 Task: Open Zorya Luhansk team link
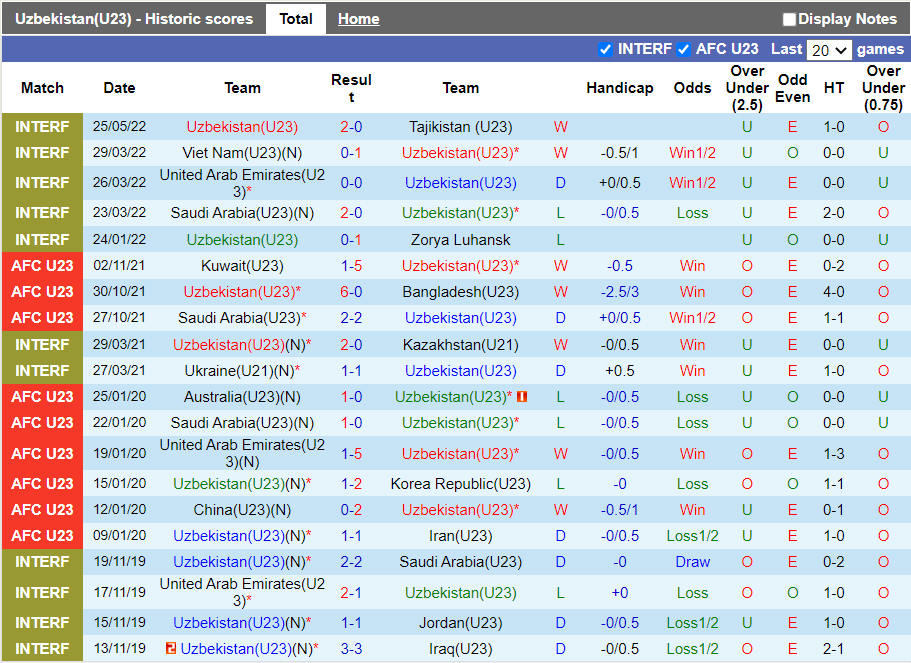[x=460, y=239]
